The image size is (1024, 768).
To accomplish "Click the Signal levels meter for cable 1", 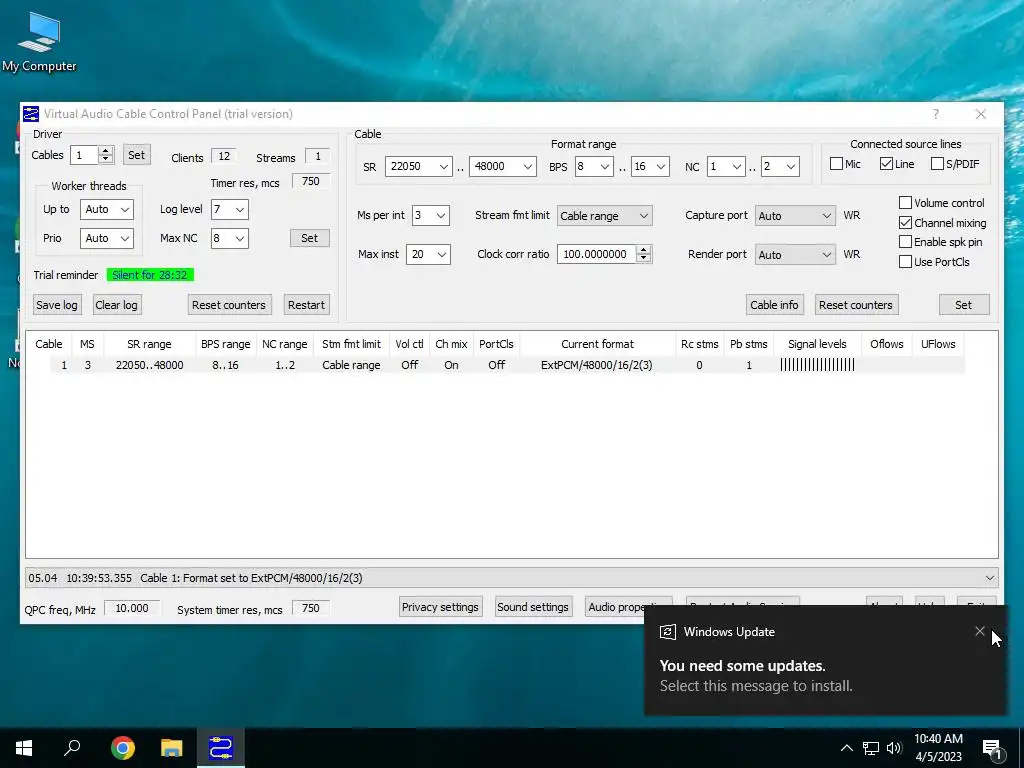I will [x=817, y=365].
